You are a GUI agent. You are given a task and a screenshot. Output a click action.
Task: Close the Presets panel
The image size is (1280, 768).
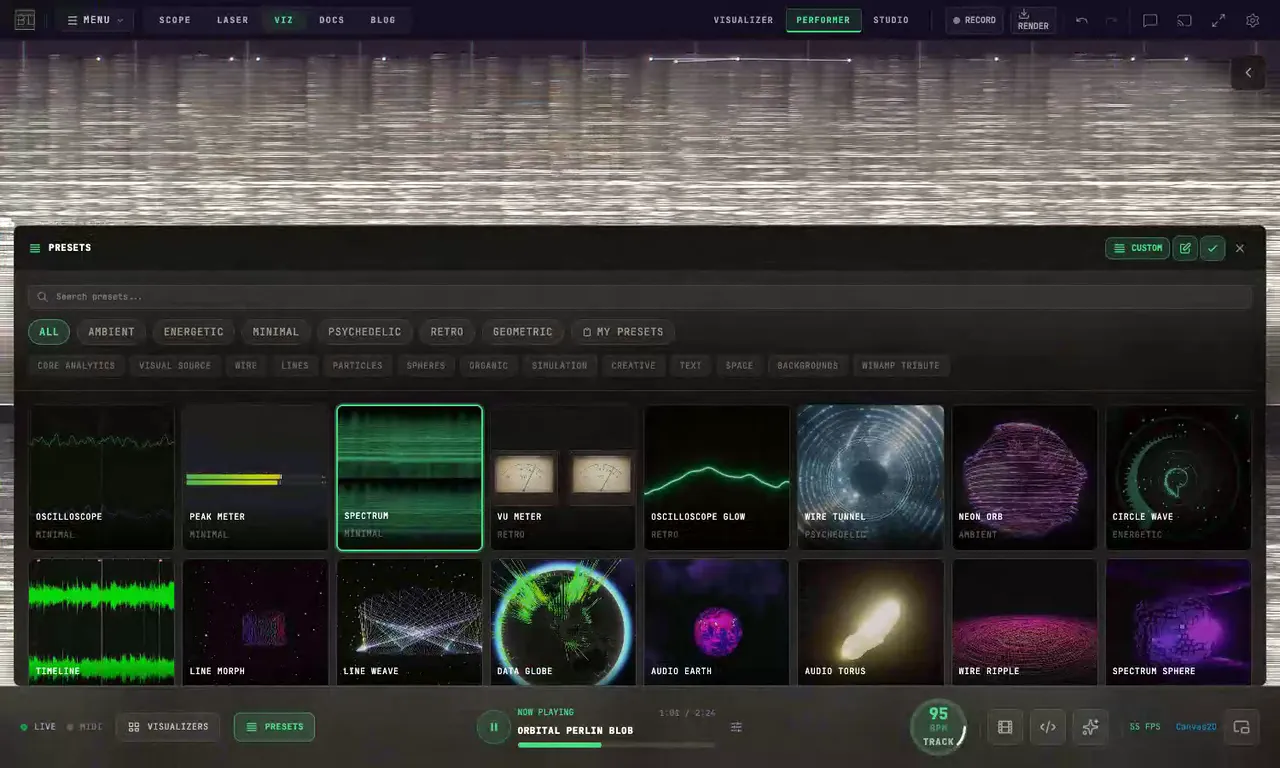coord(1240,248)
